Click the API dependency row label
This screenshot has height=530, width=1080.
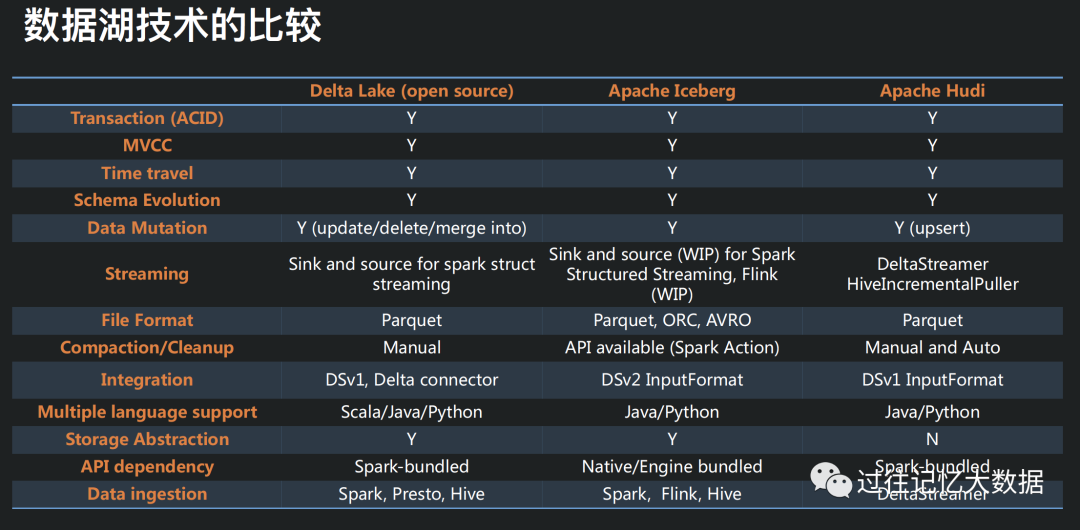point(147,467)
